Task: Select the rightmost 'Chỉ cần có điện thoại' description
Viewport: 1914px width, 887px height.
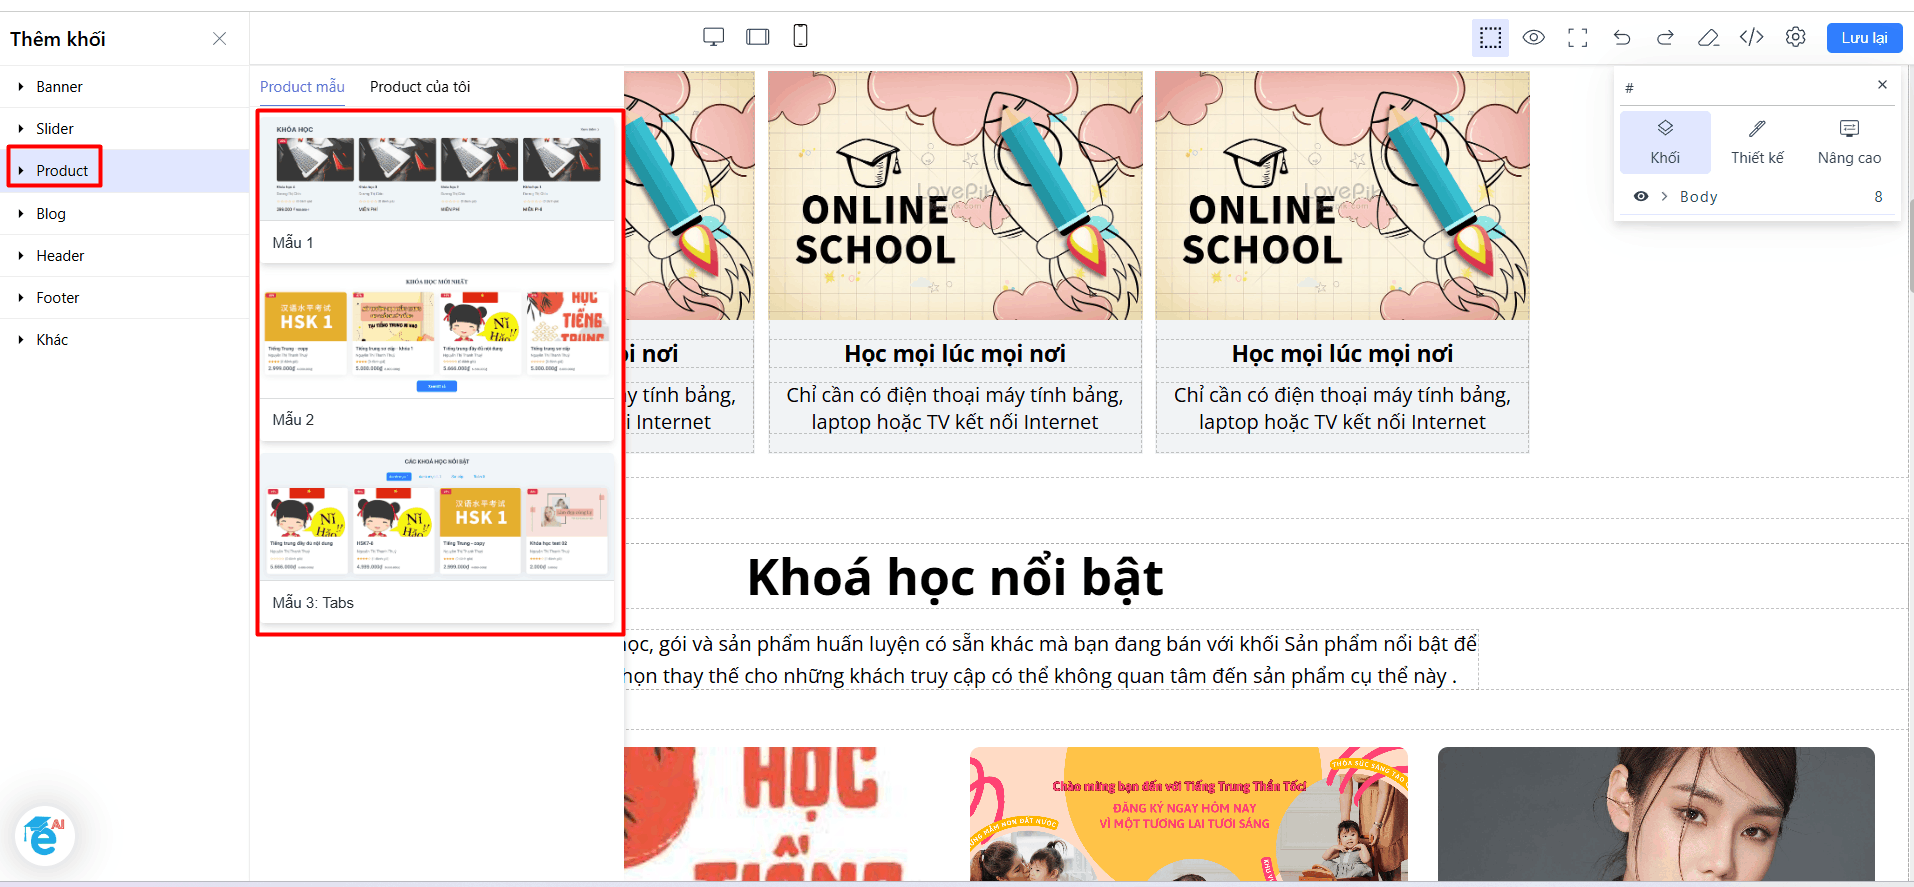Action: 1342,408
